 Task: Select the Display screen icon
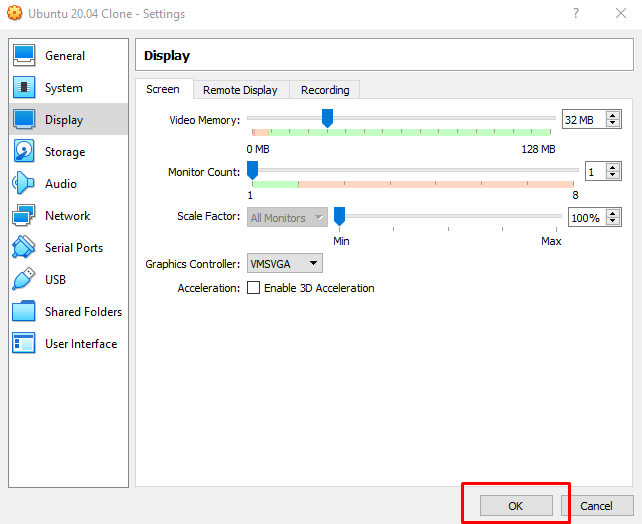24,119
